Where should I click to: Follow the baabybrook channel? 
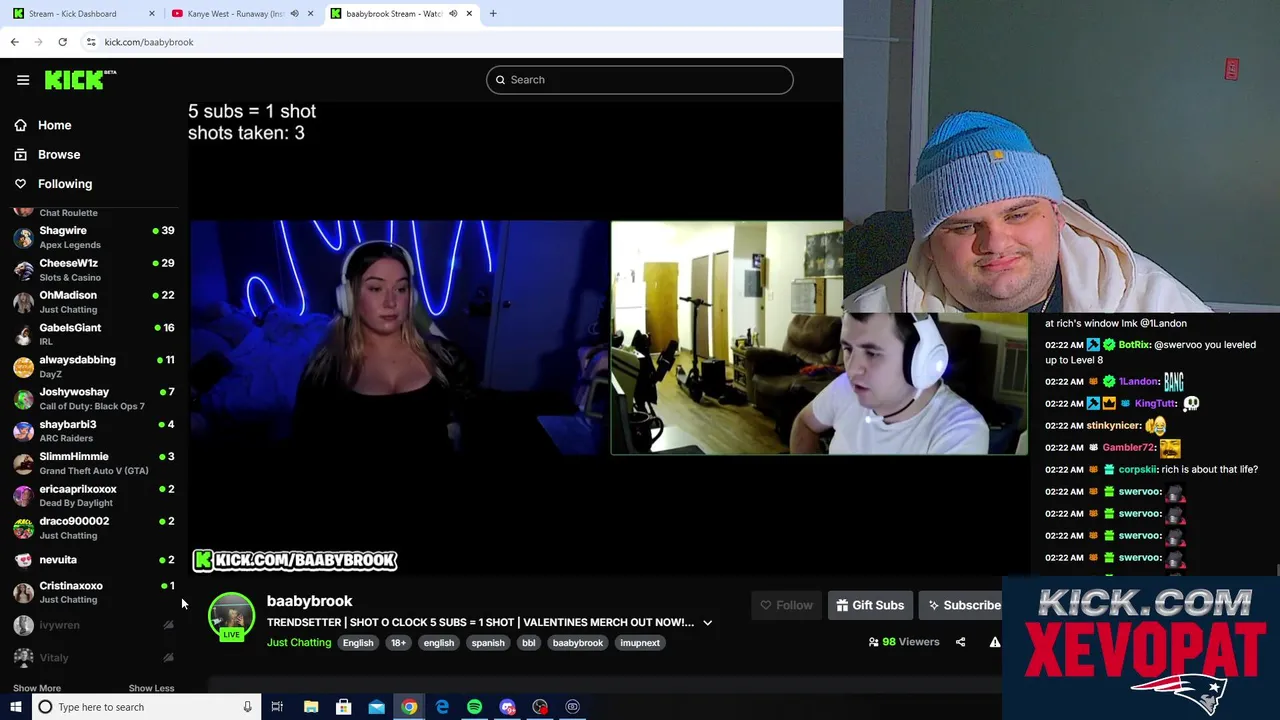[x=786, y=605]
